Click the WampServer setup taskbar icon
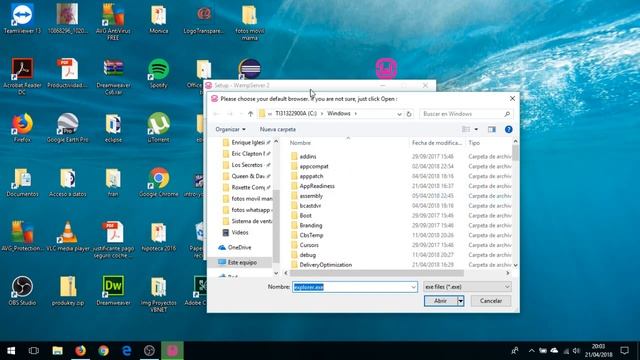The image size is (640, 360). pyautogui.click(x=172, y=351)
